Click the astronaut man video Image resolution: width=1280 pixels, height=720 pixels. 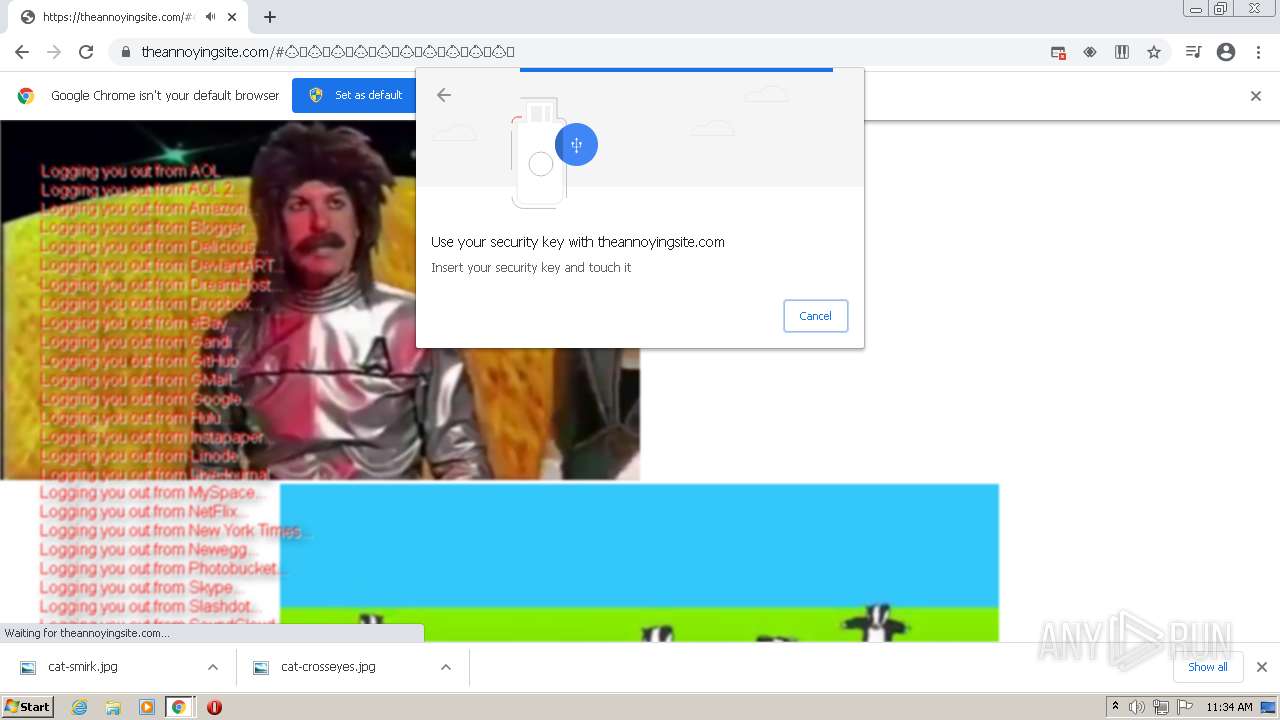(320, 300)
